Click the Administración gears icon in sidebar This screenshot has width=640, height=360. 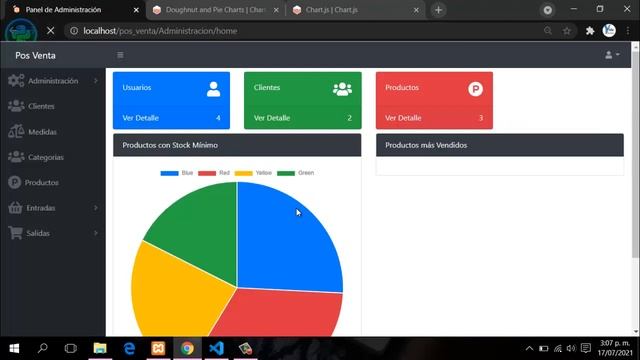click(16, 81)
